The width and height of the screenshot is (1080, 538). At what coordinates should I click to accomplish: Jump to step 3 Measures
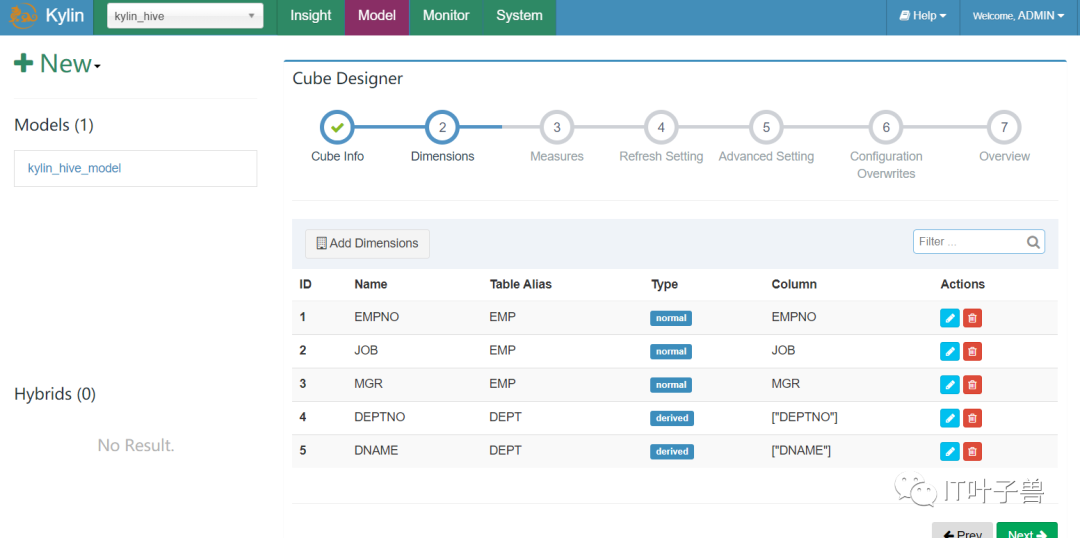coord(557,127)
